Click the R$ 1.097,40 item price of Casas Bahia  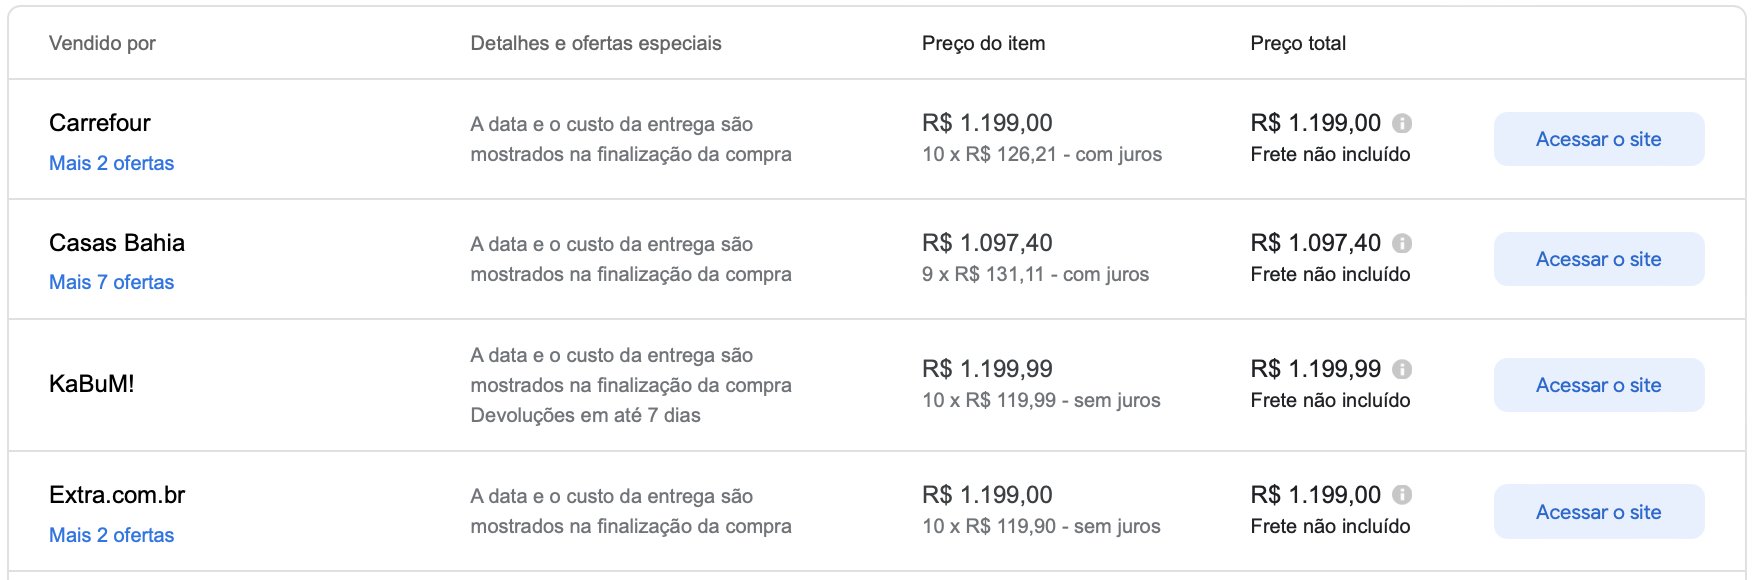click(987, 243)
